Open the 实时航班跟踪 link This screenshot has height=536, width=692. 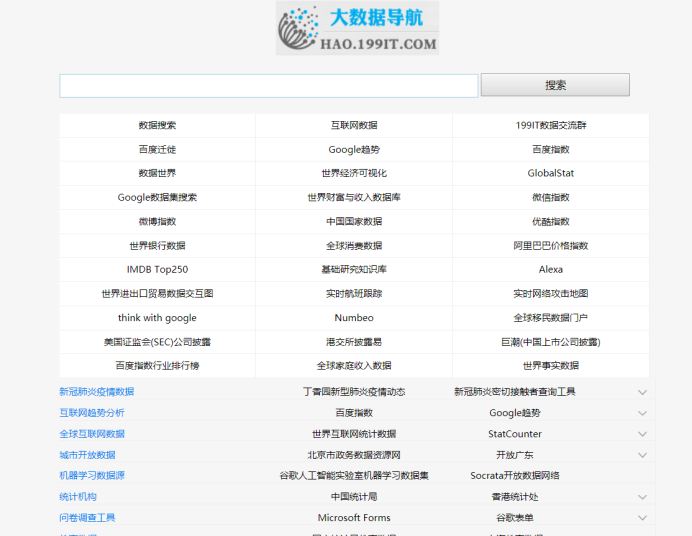click(x=354, y=293)
